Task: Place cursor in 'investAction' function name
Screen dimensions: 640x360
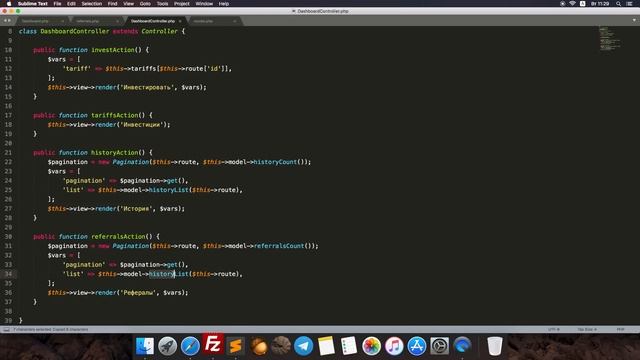Action: tap(113, 50)
